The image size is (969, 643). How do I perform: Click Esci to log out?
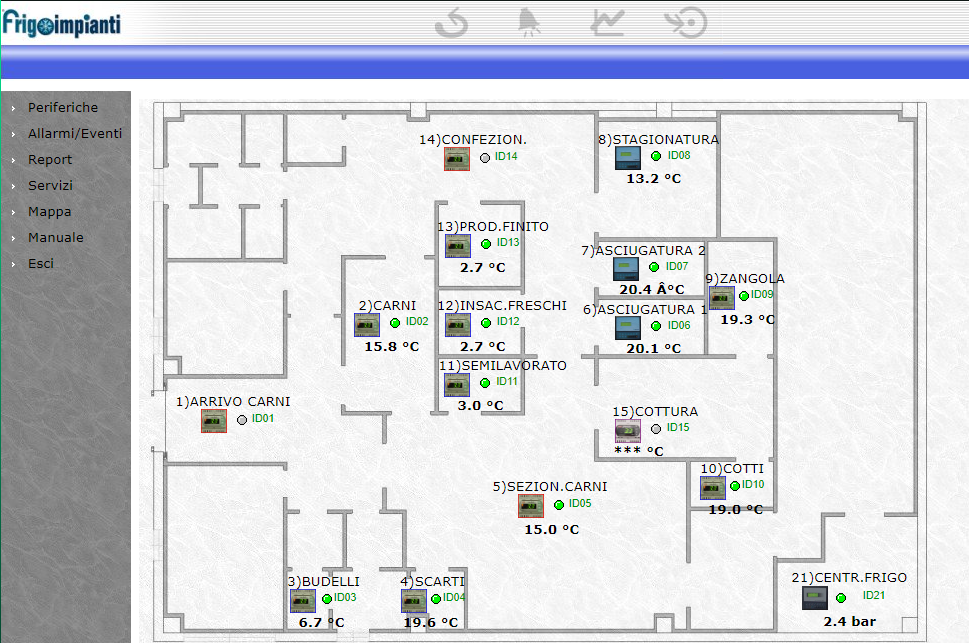click(x=41, y=263)
